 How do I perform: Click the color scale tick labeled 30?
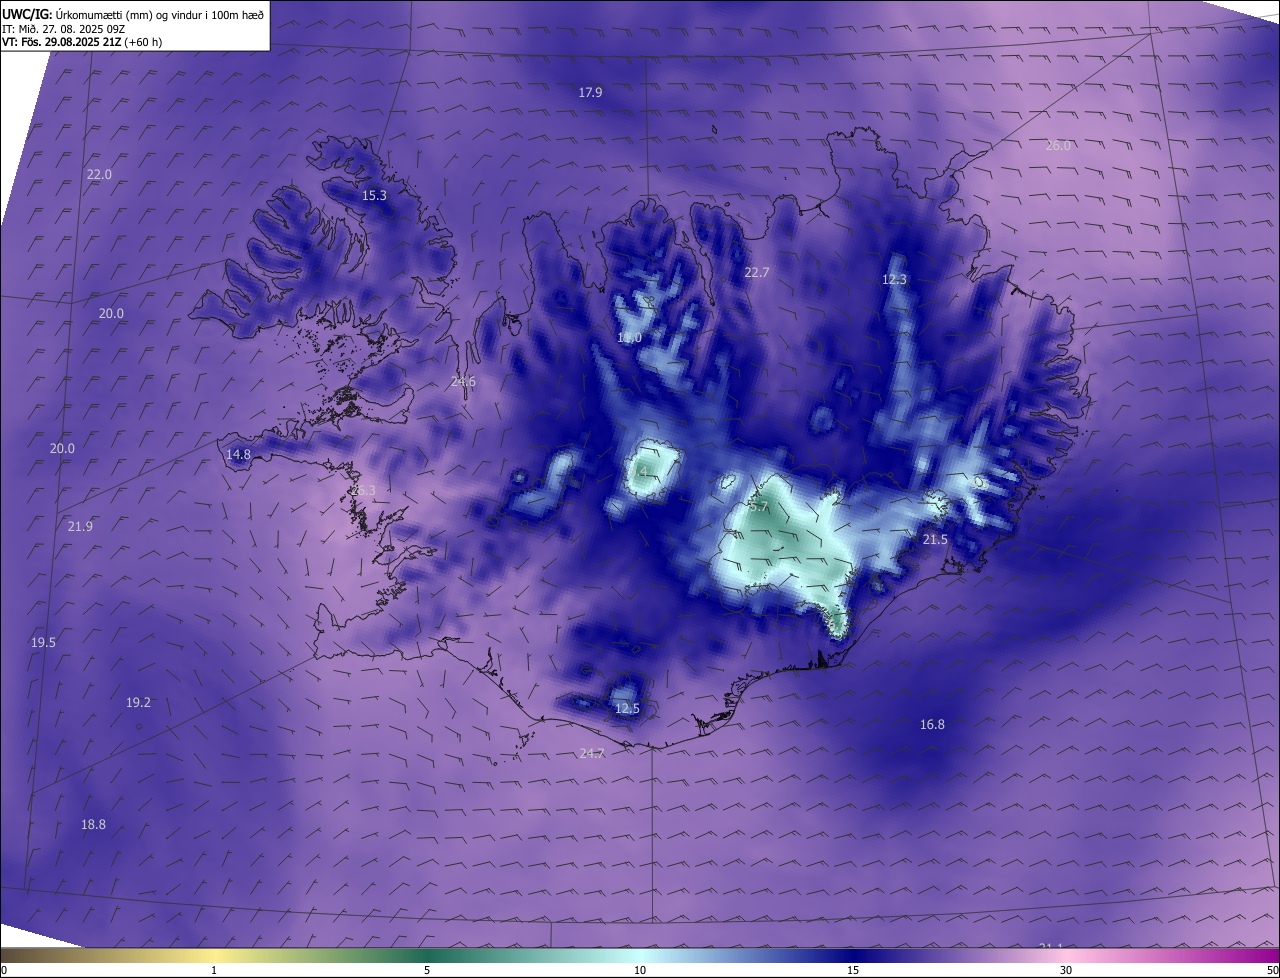(x=1066, y=970)
